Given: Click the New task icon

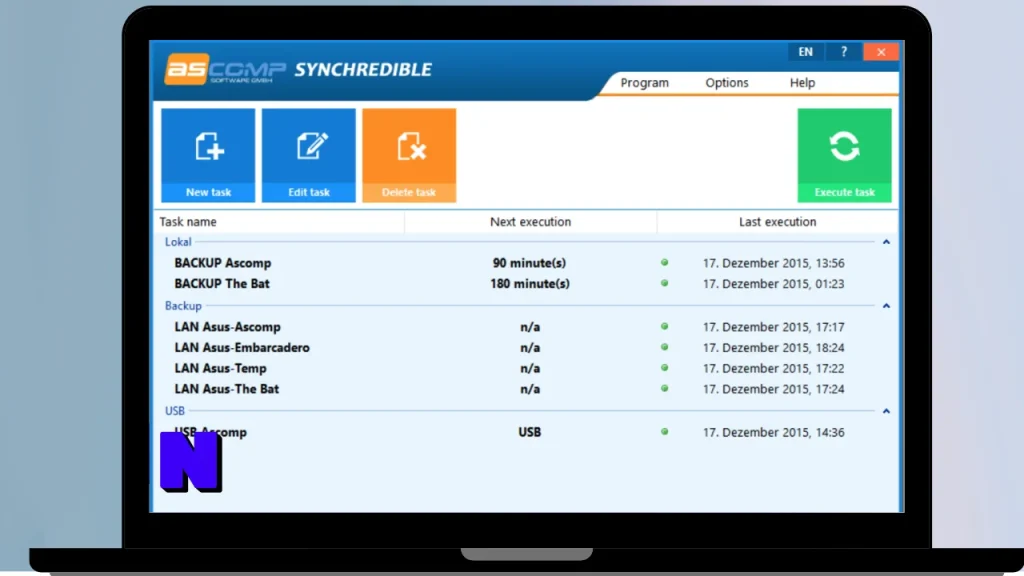Looking at the screenshot, I should tap(208, 155).
